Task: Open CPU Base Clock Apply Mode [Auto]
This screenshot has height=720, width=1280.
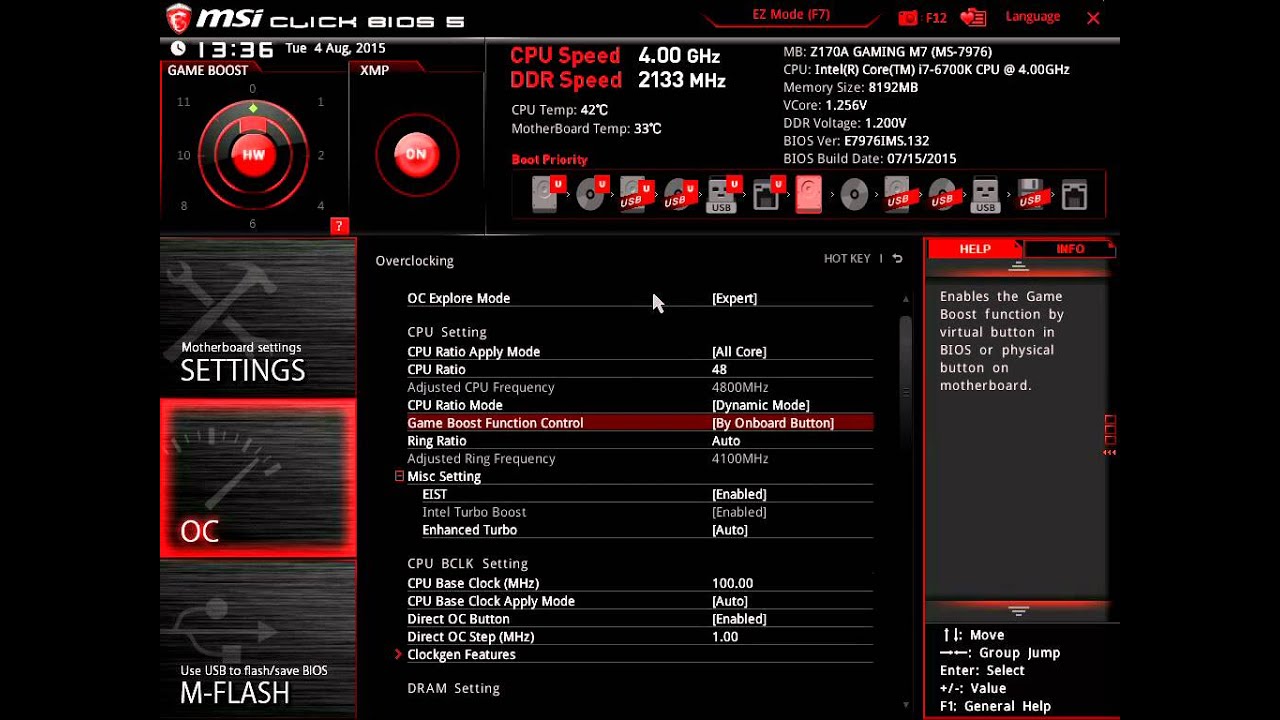Action: 639,601
